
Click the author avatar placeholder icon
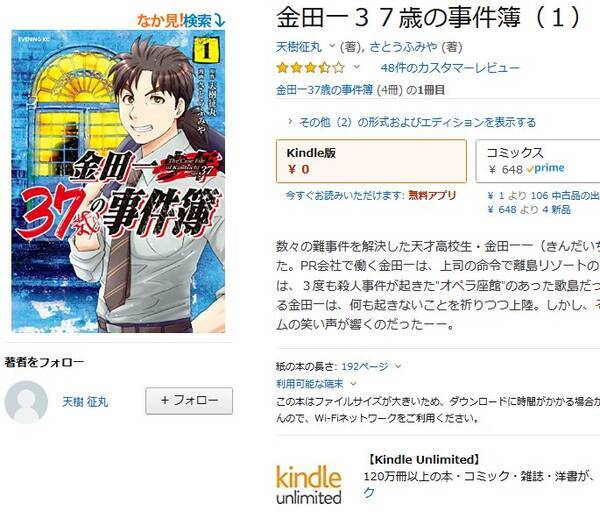point(26,402)
